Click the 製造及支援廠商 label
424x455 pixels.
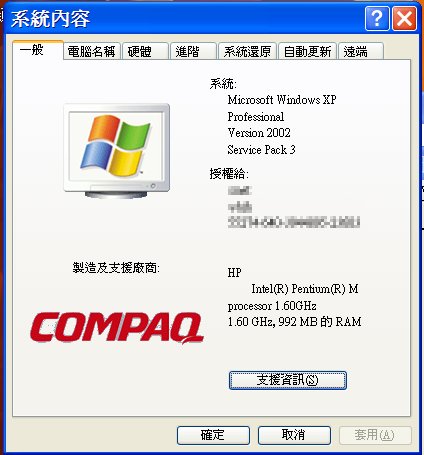tap(116, 268)
